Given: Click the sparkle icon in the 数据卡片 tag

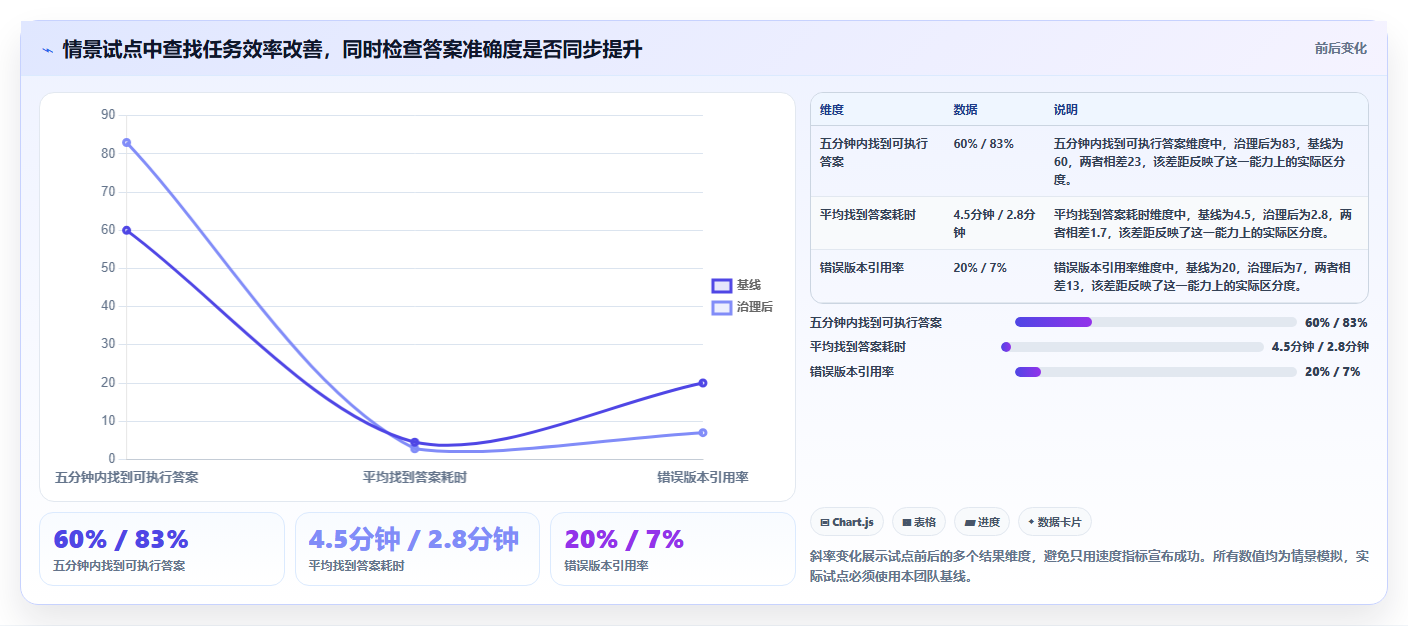Looking at the screenshot, I should [x=1031, y=522].
